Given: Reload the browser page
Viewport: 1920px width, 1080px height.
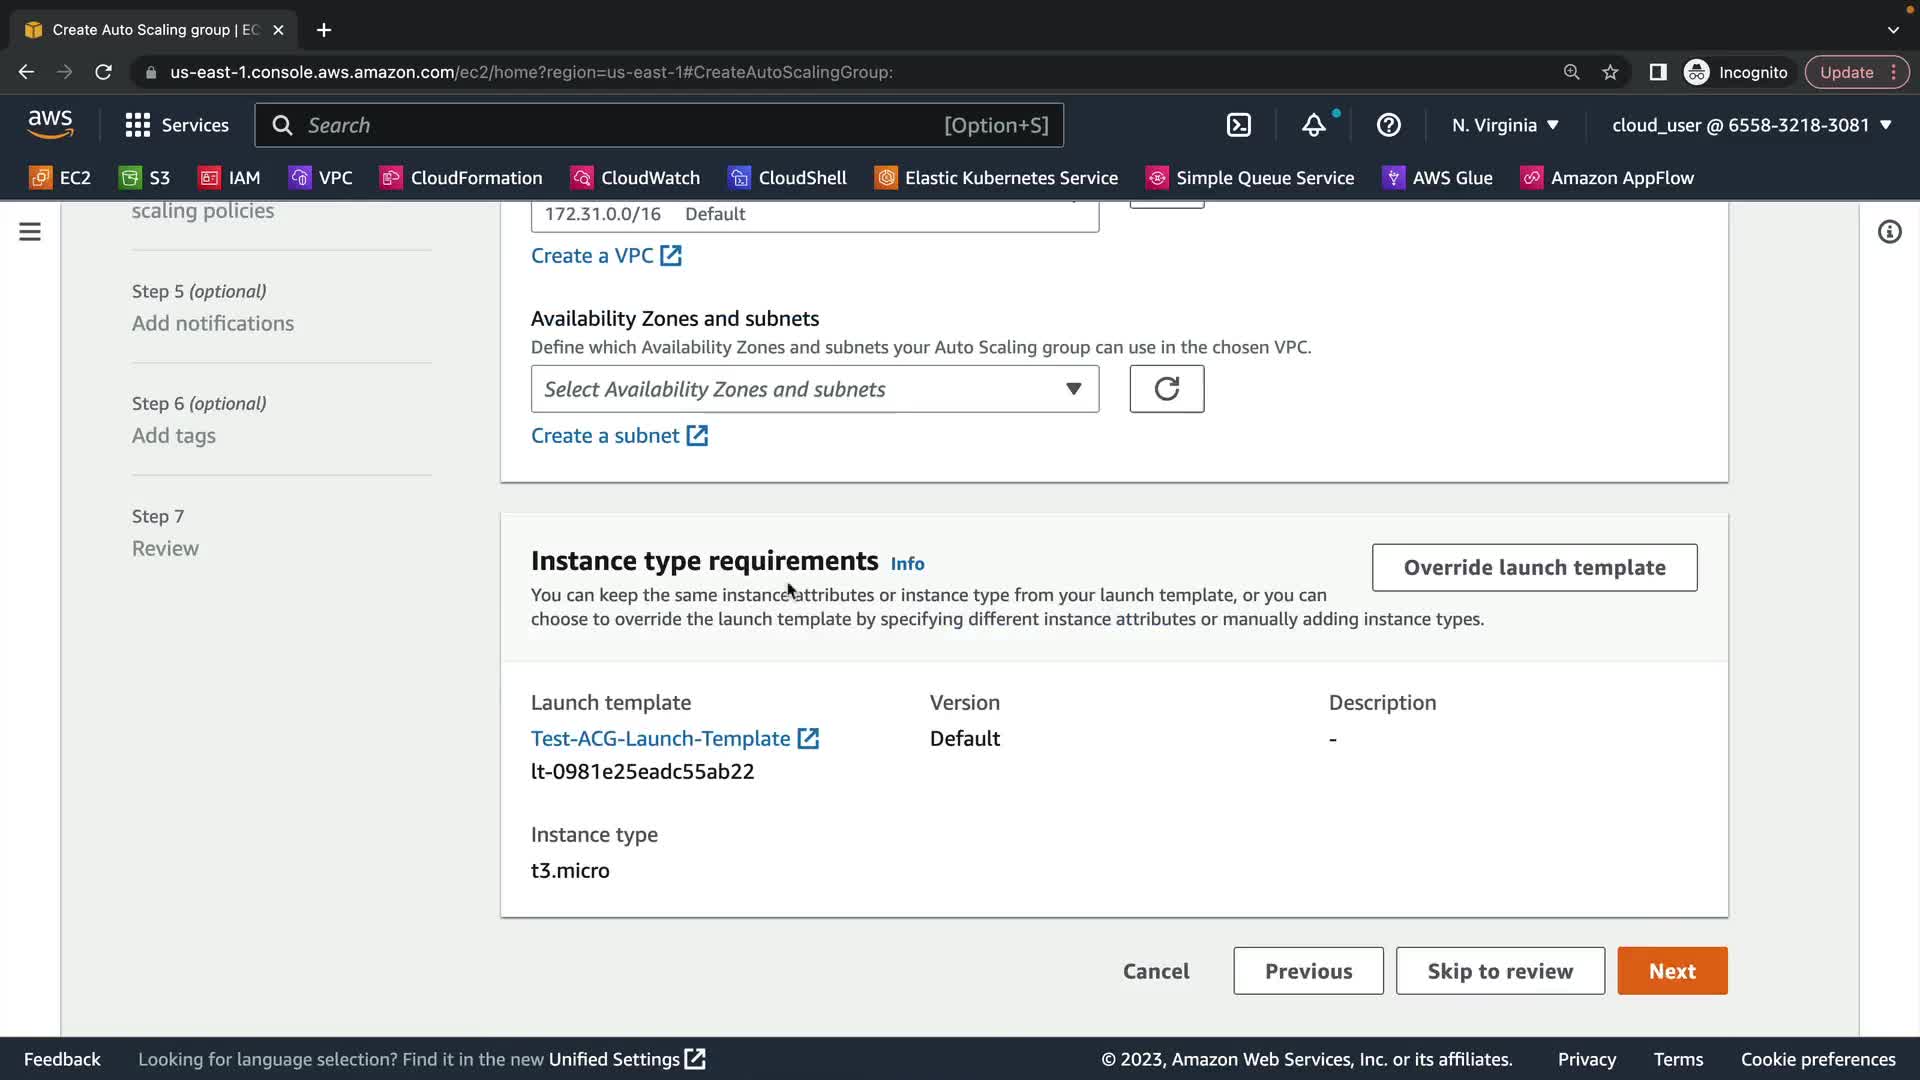Looking at the screenshot, I should tap(103, 72).
